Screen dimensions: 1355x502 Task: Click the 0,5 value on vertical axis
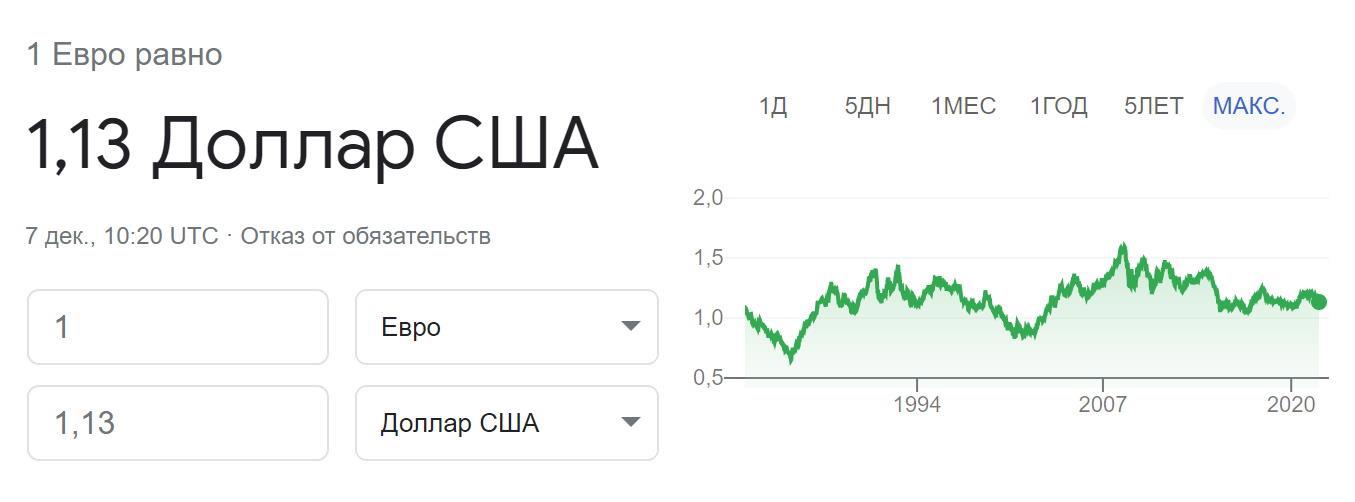pos(707,378)
